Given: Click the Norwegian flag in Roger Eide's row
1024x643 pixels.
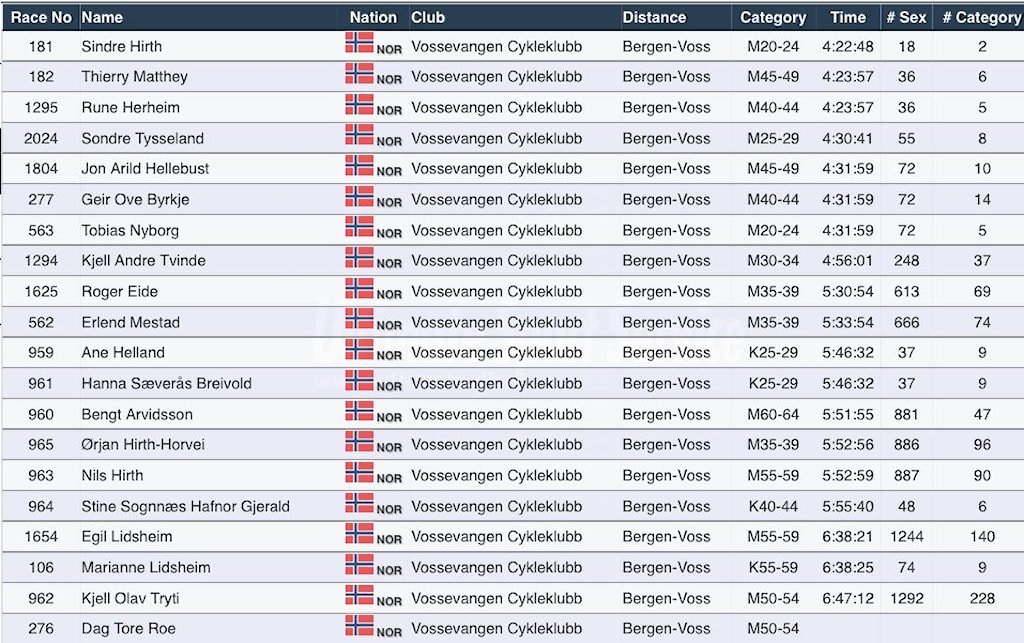Looking at the screenshot, I should coord(359,288).
